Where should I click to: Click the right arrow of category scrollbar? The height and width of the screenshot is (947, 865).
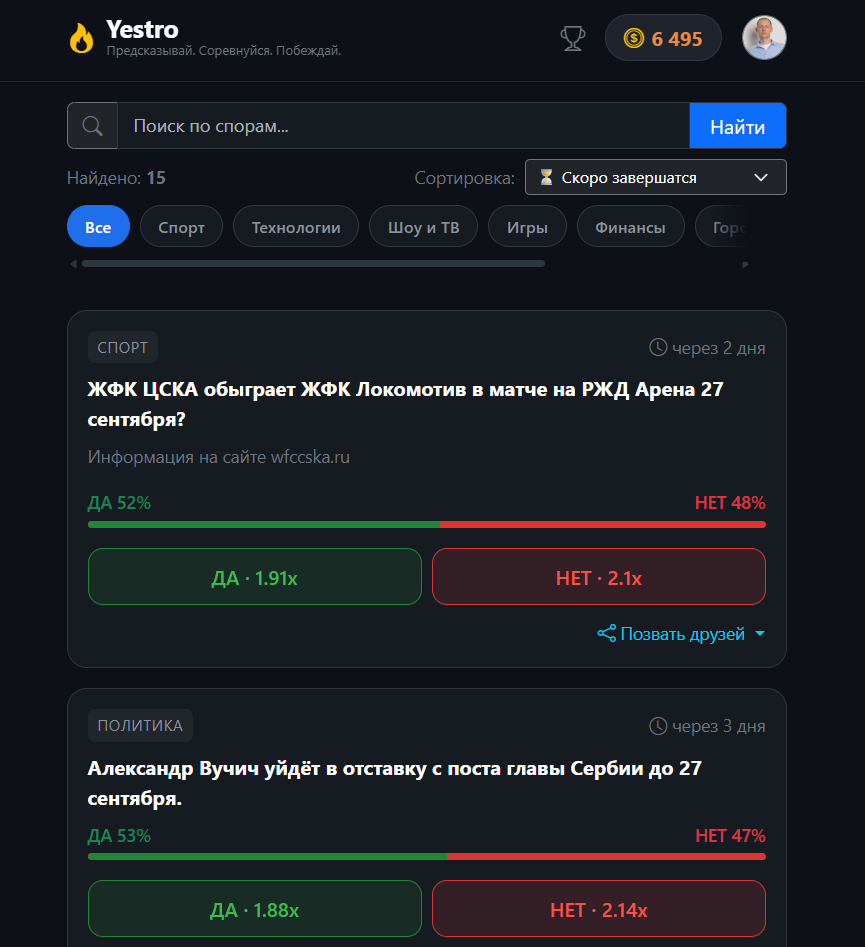(x=745, y=264)
